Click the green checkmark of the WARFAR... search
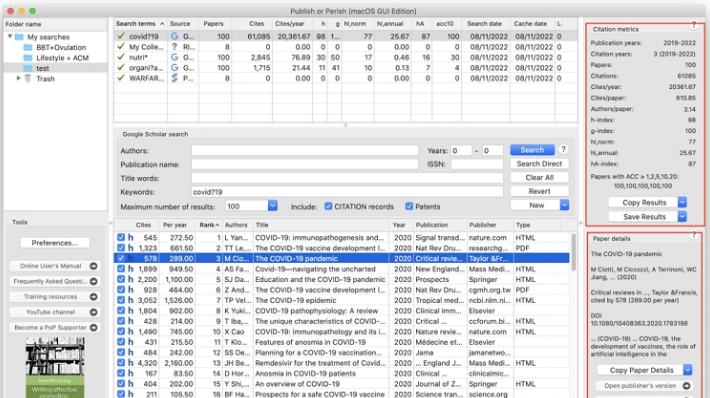The image size is (710, 398). pyautogui.click(x=120, y=77)
